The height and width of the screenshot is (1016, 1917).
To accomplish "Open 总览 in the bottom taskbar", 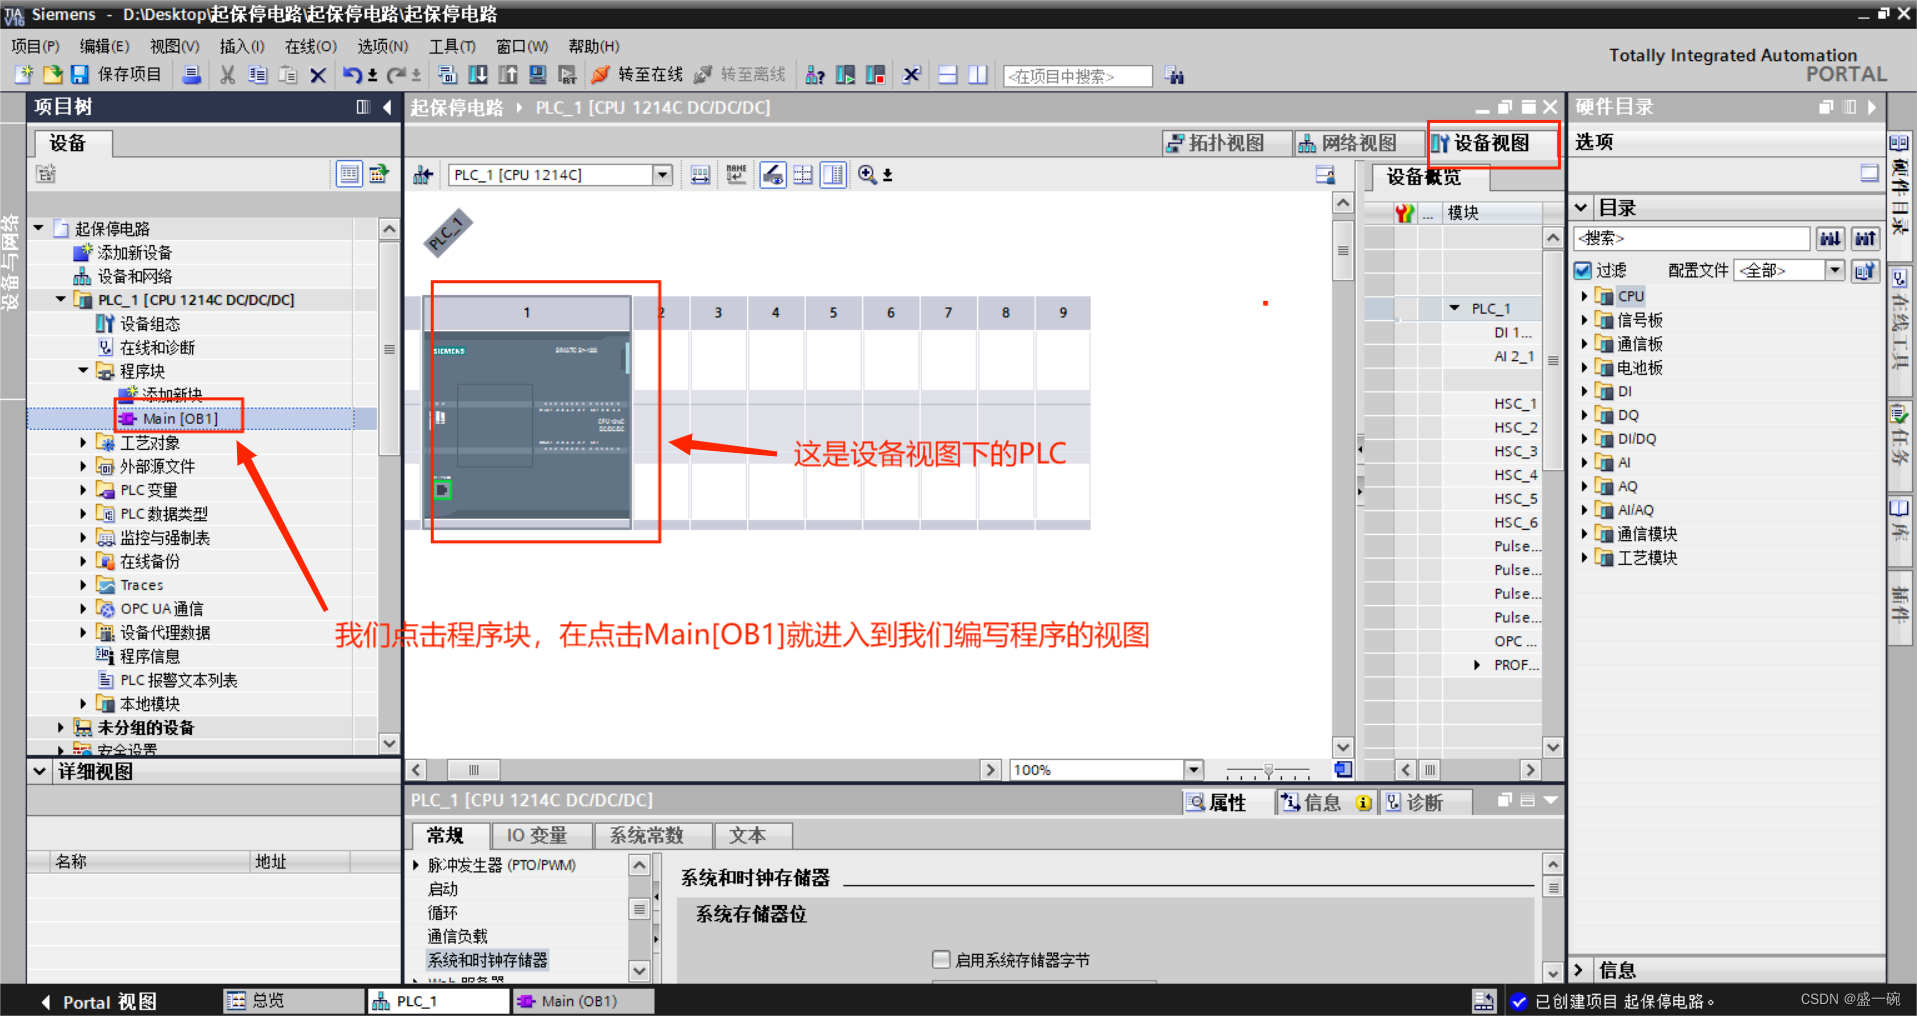I will point(294,1001).
